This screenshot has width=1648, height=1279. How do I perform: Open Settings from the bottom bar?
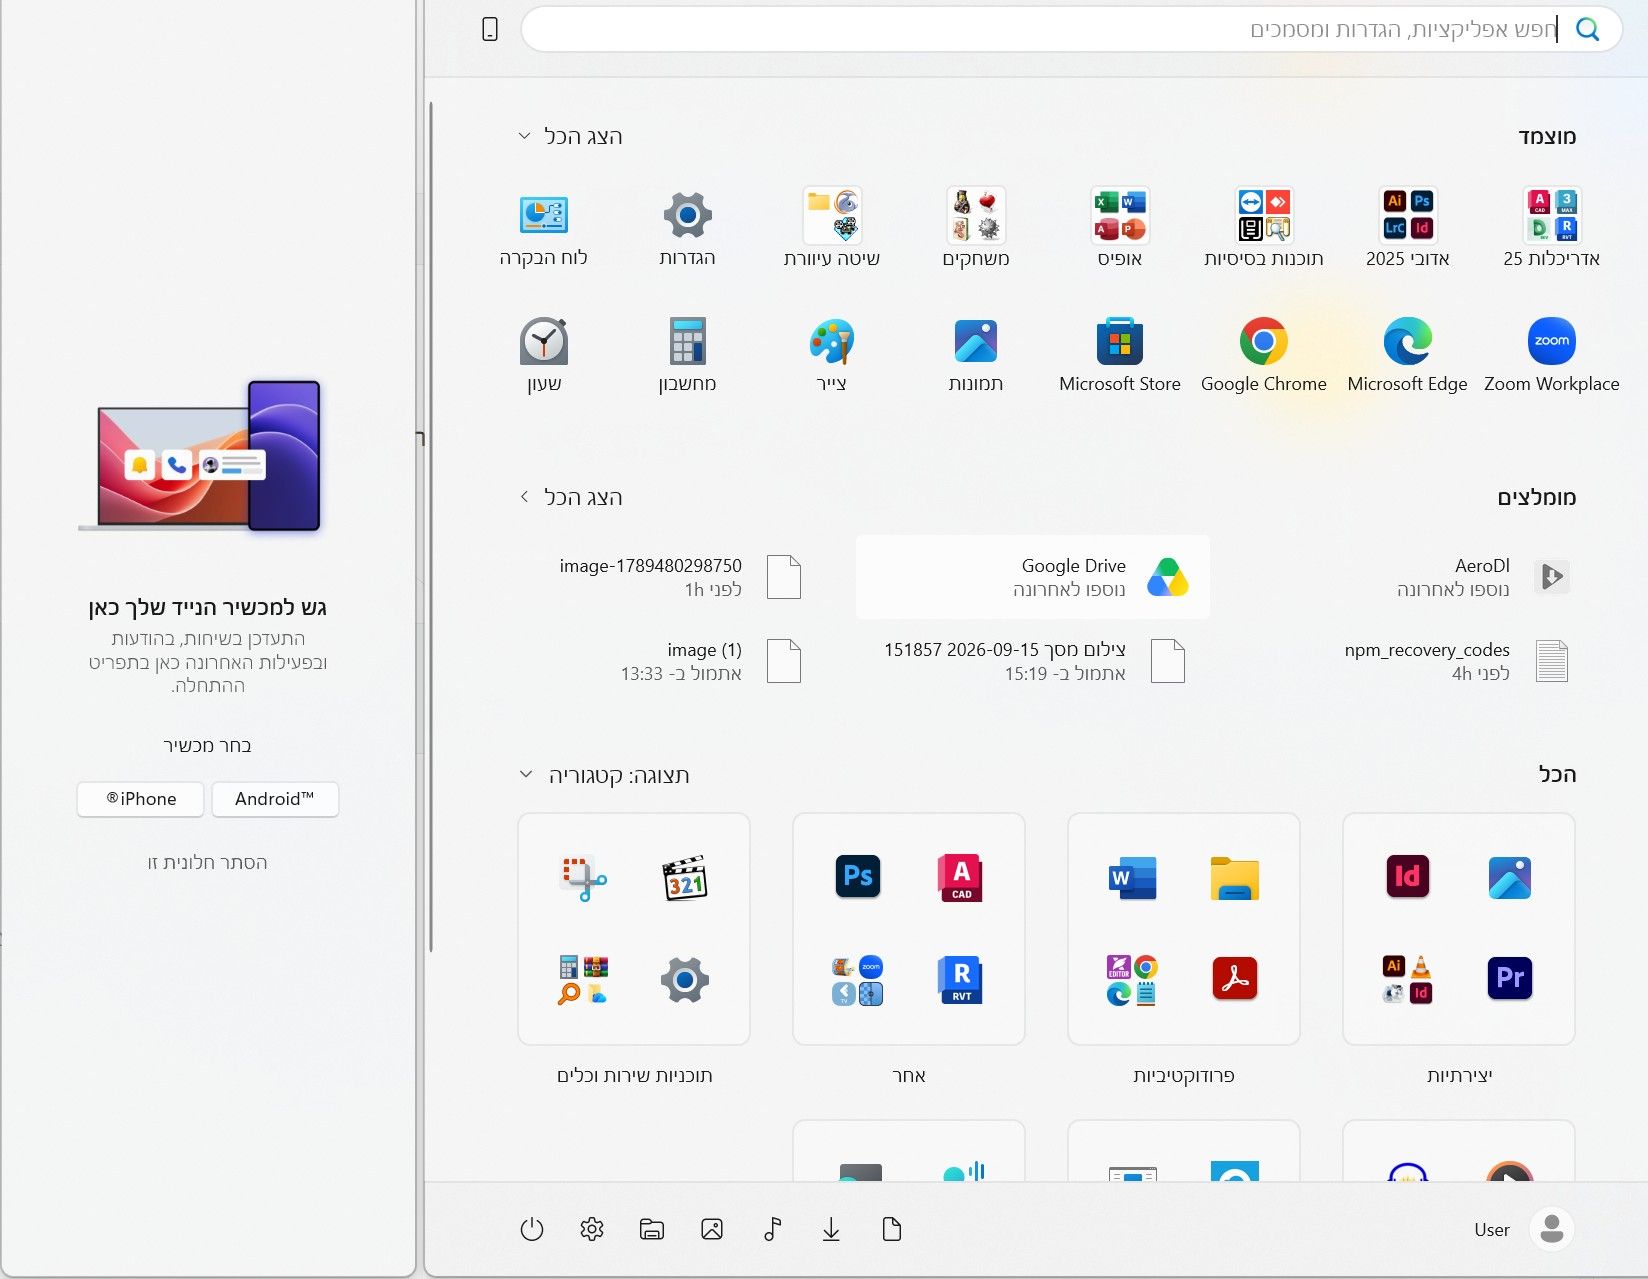click(592, 1229)
